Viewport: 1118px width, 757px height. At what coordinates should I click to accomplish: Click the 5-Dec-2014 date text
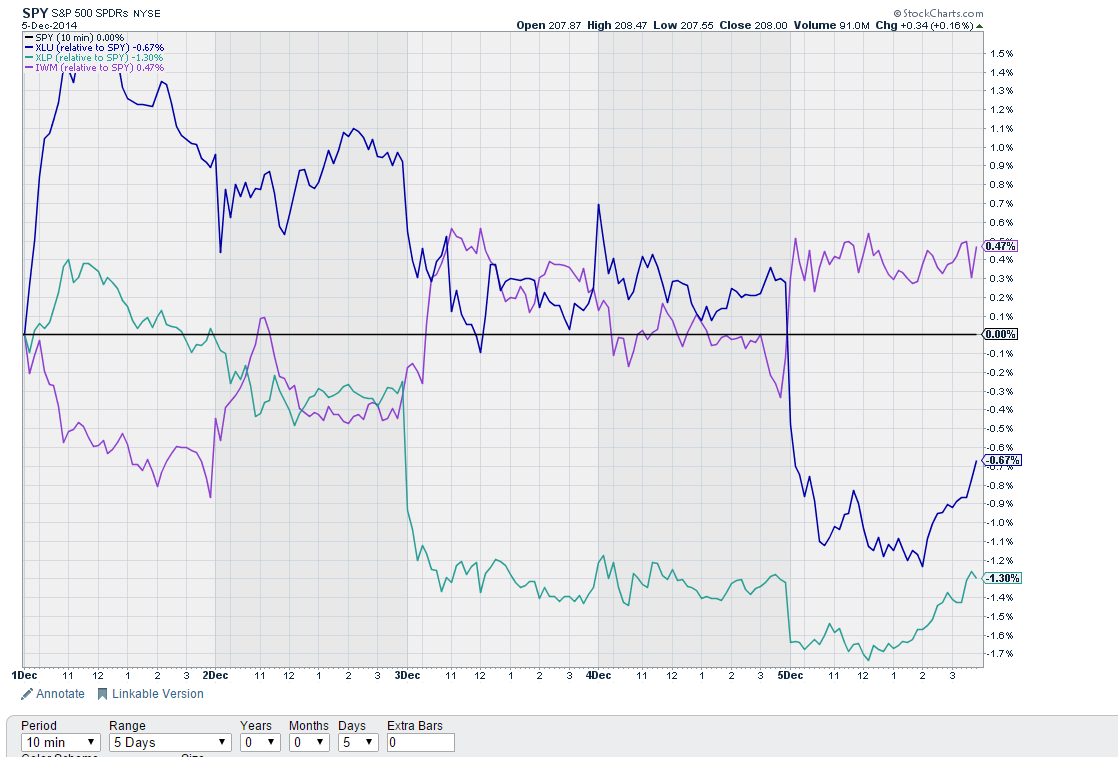coord(49,25)
